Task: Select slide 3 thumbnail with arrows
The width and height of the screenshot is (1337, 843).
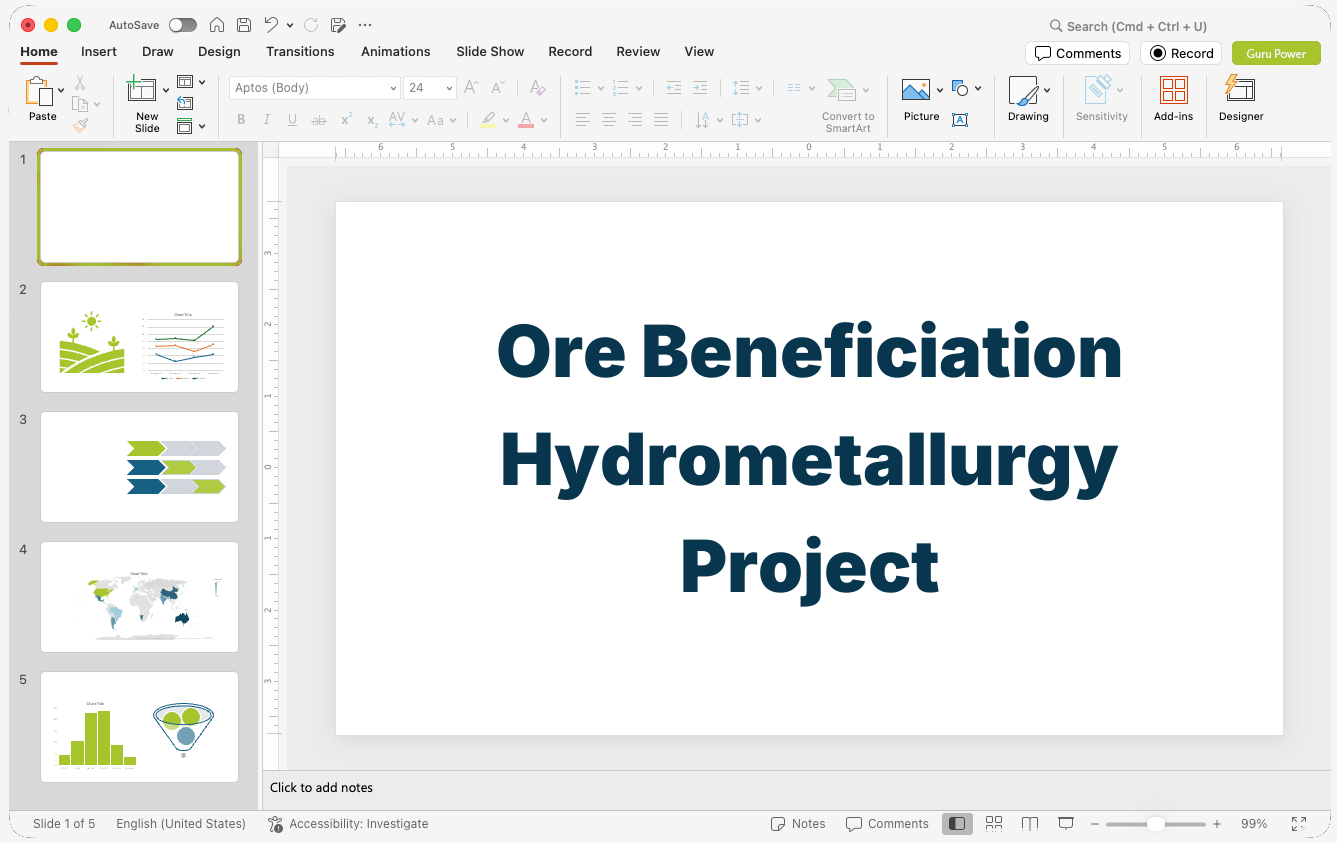Action: click(x=139, y=467)
